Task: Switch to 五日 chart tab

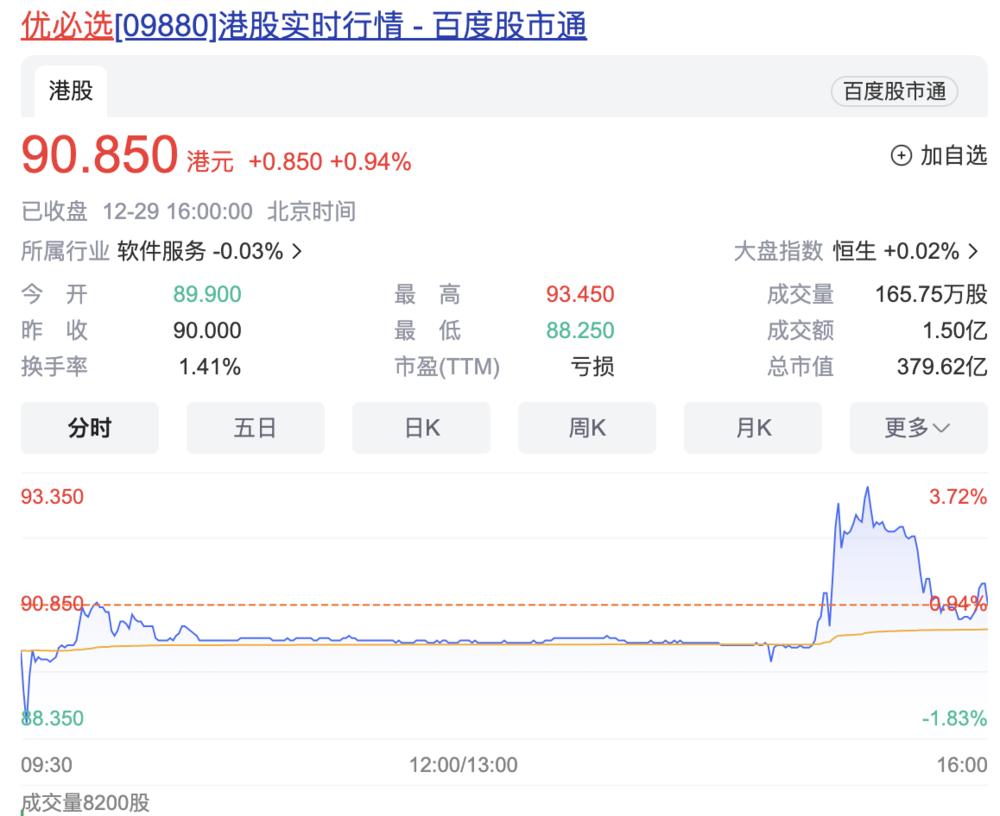Action: (256, 427)
